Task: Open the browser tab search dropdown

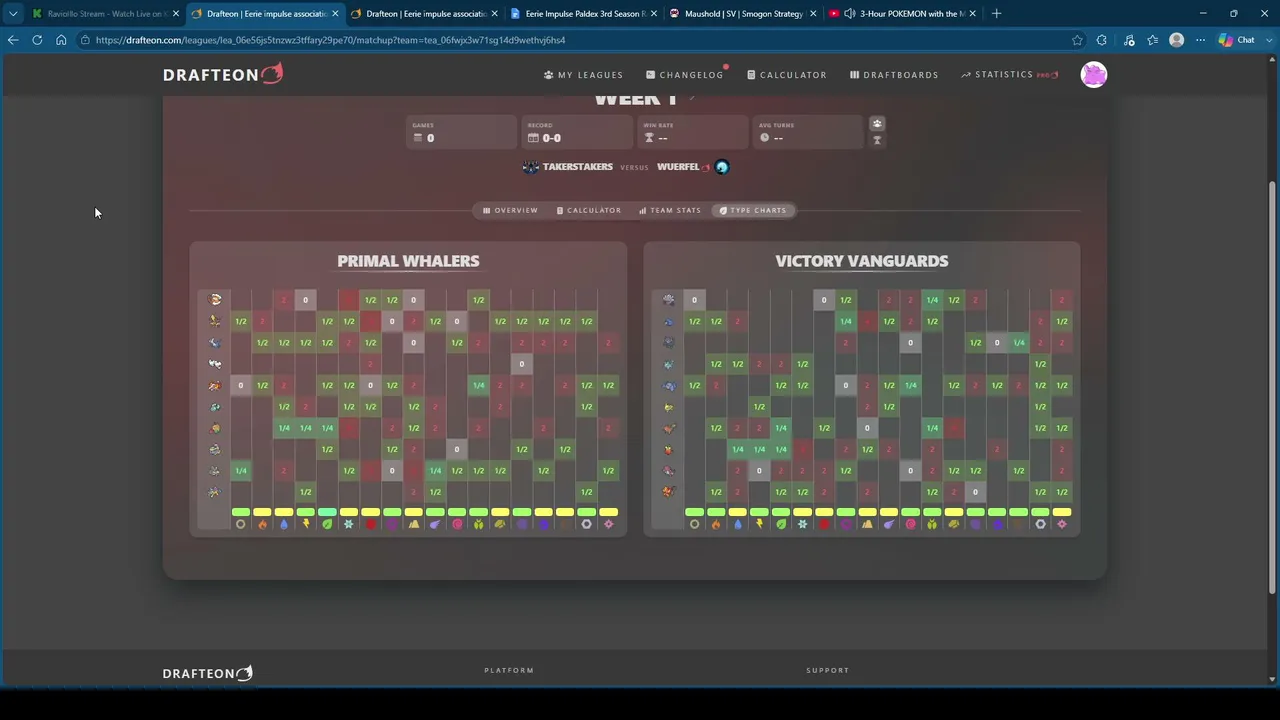Action: point(13,14)
